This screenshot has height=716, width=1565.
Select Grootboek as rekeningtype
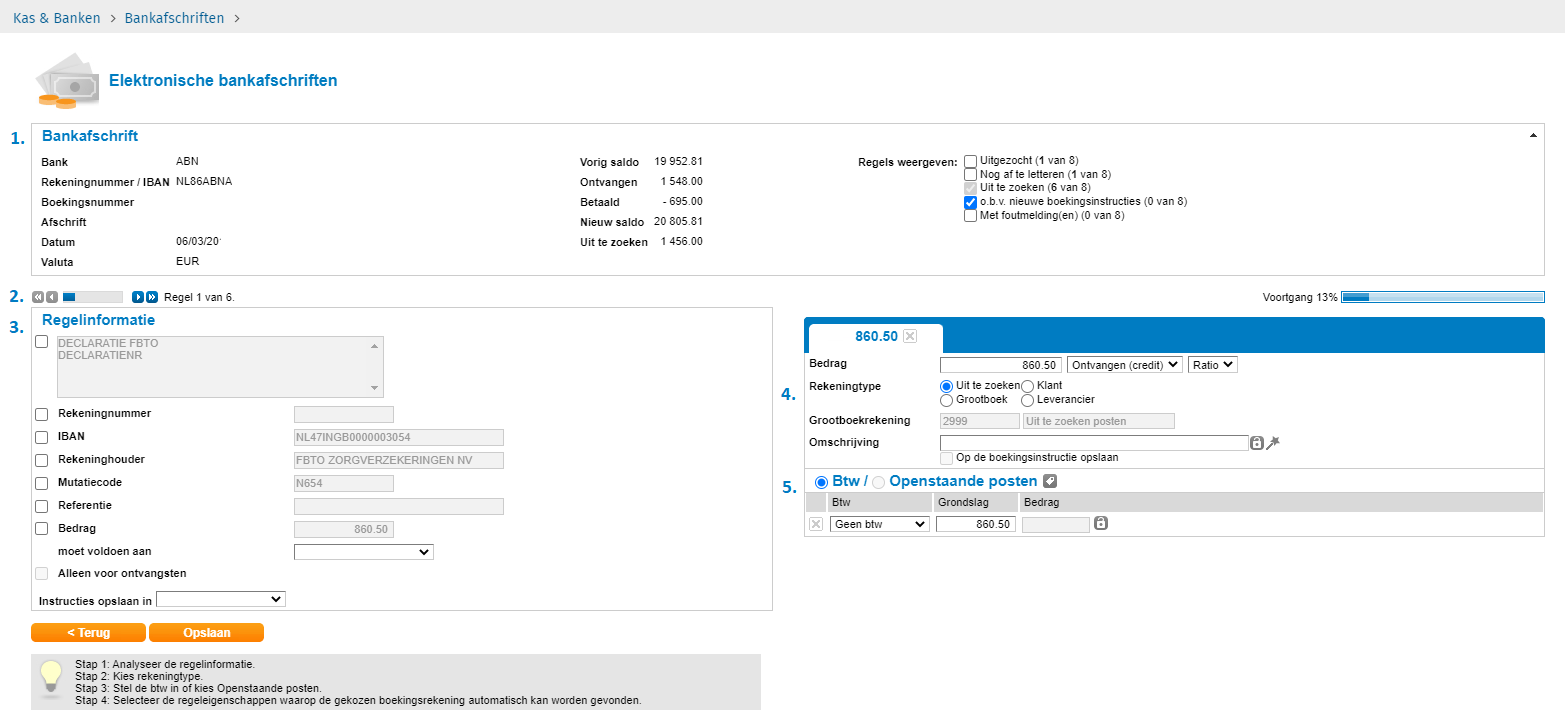pos(947,401)
